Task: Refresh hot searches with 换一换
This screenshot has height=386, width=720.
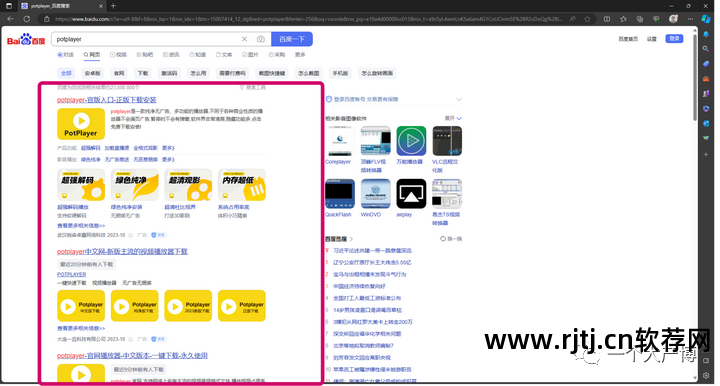Action: (451, 239)
